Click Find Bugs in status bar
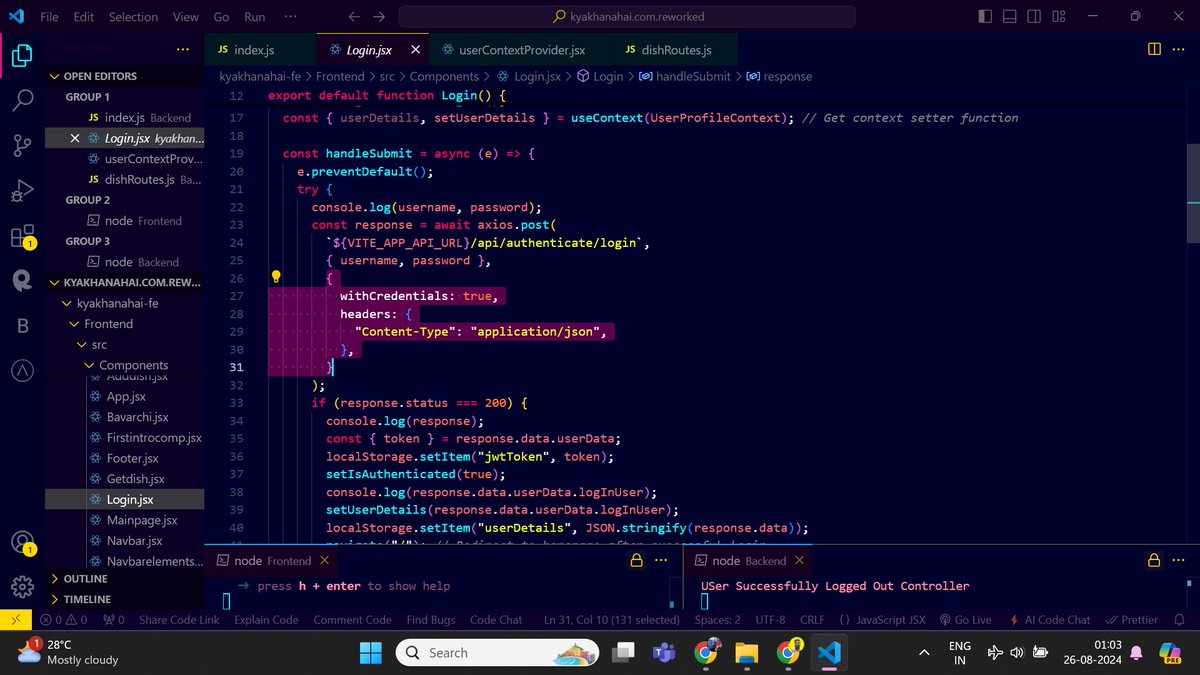The image size is (1200, 675). tap(431, 620)
